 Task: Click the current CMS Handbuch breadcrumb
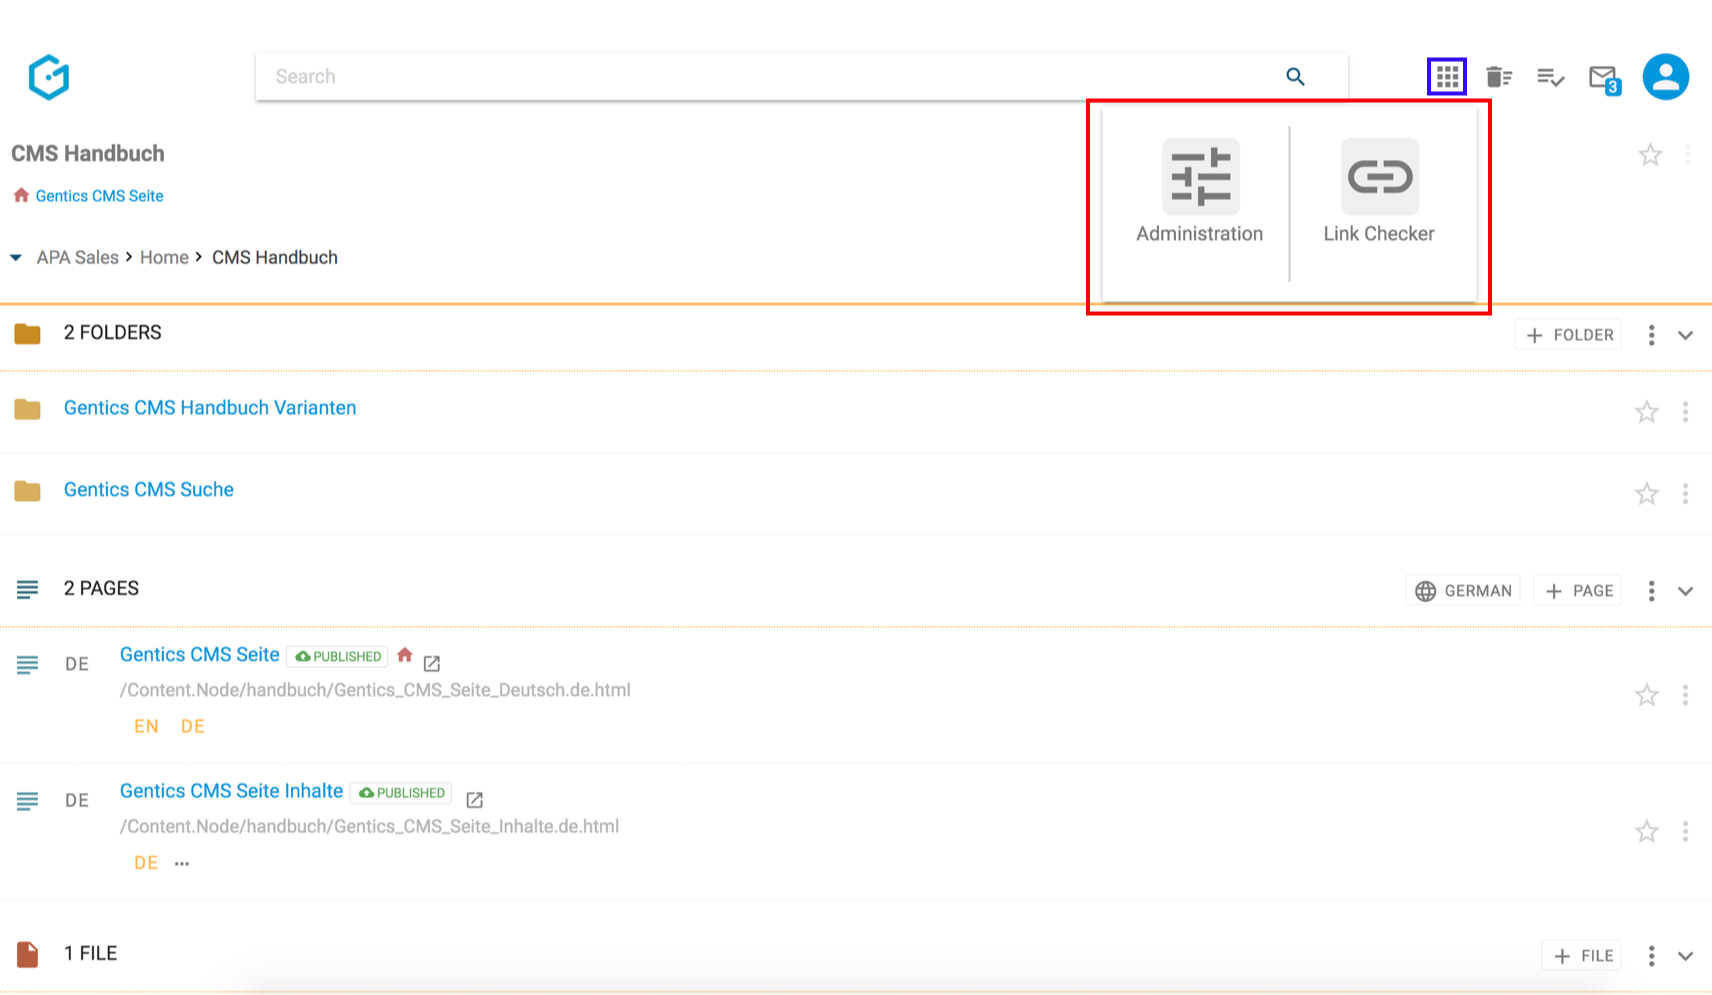coord(275,258)
